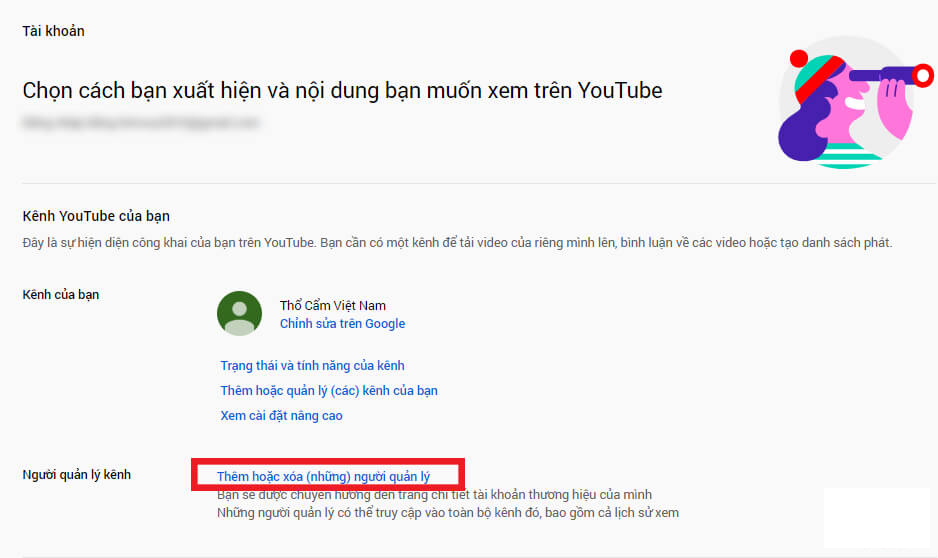938x558 pixels.
Task: Open Thêm hoặc quản lý (các) kênh của bạn
Action: click(329, 391)
